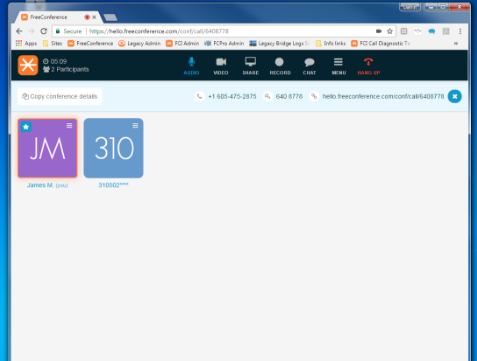Open a new browser tab

coord(110,17)
